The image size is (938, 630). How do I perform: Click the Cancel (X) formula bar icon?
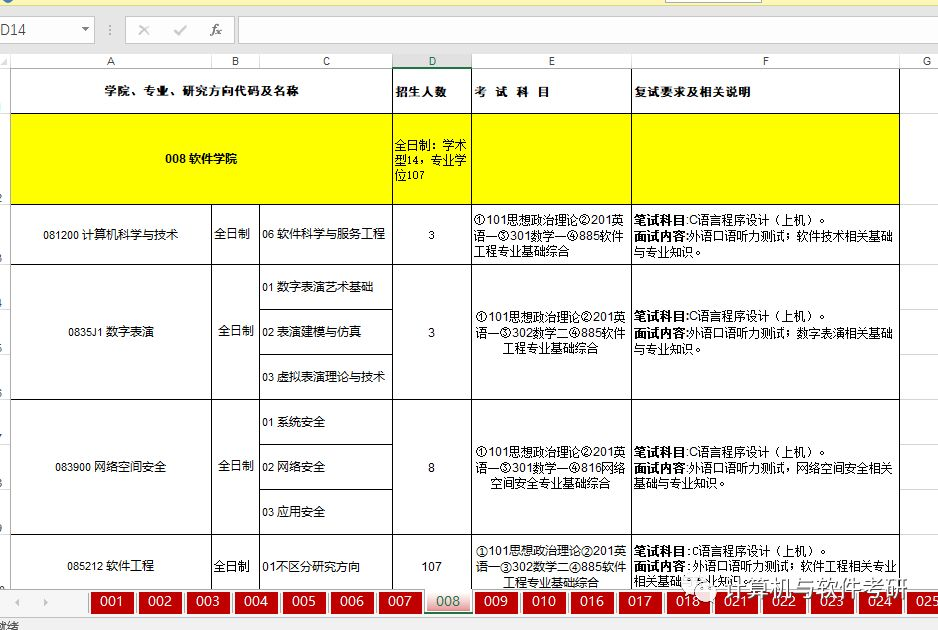[144, 30]
